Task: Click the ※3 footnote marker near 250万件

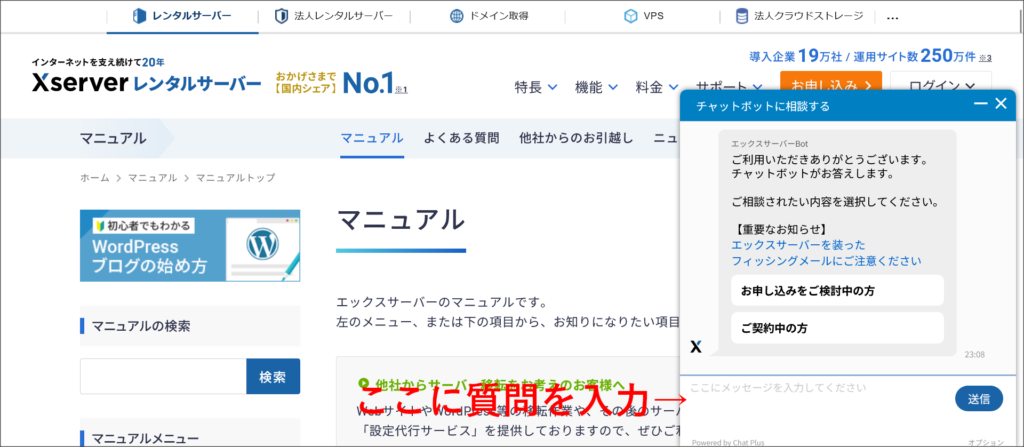Action: (x=985, y=58)
